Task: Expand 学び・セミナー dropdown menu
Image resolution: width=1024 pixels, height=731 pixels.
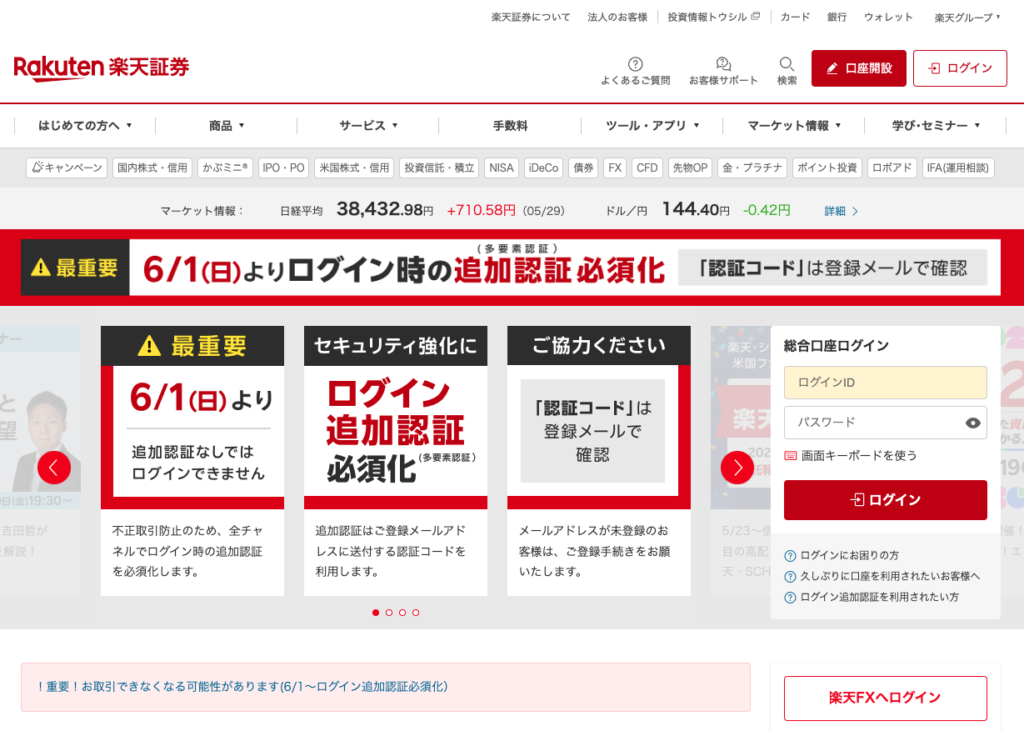Action: point(935,125)
